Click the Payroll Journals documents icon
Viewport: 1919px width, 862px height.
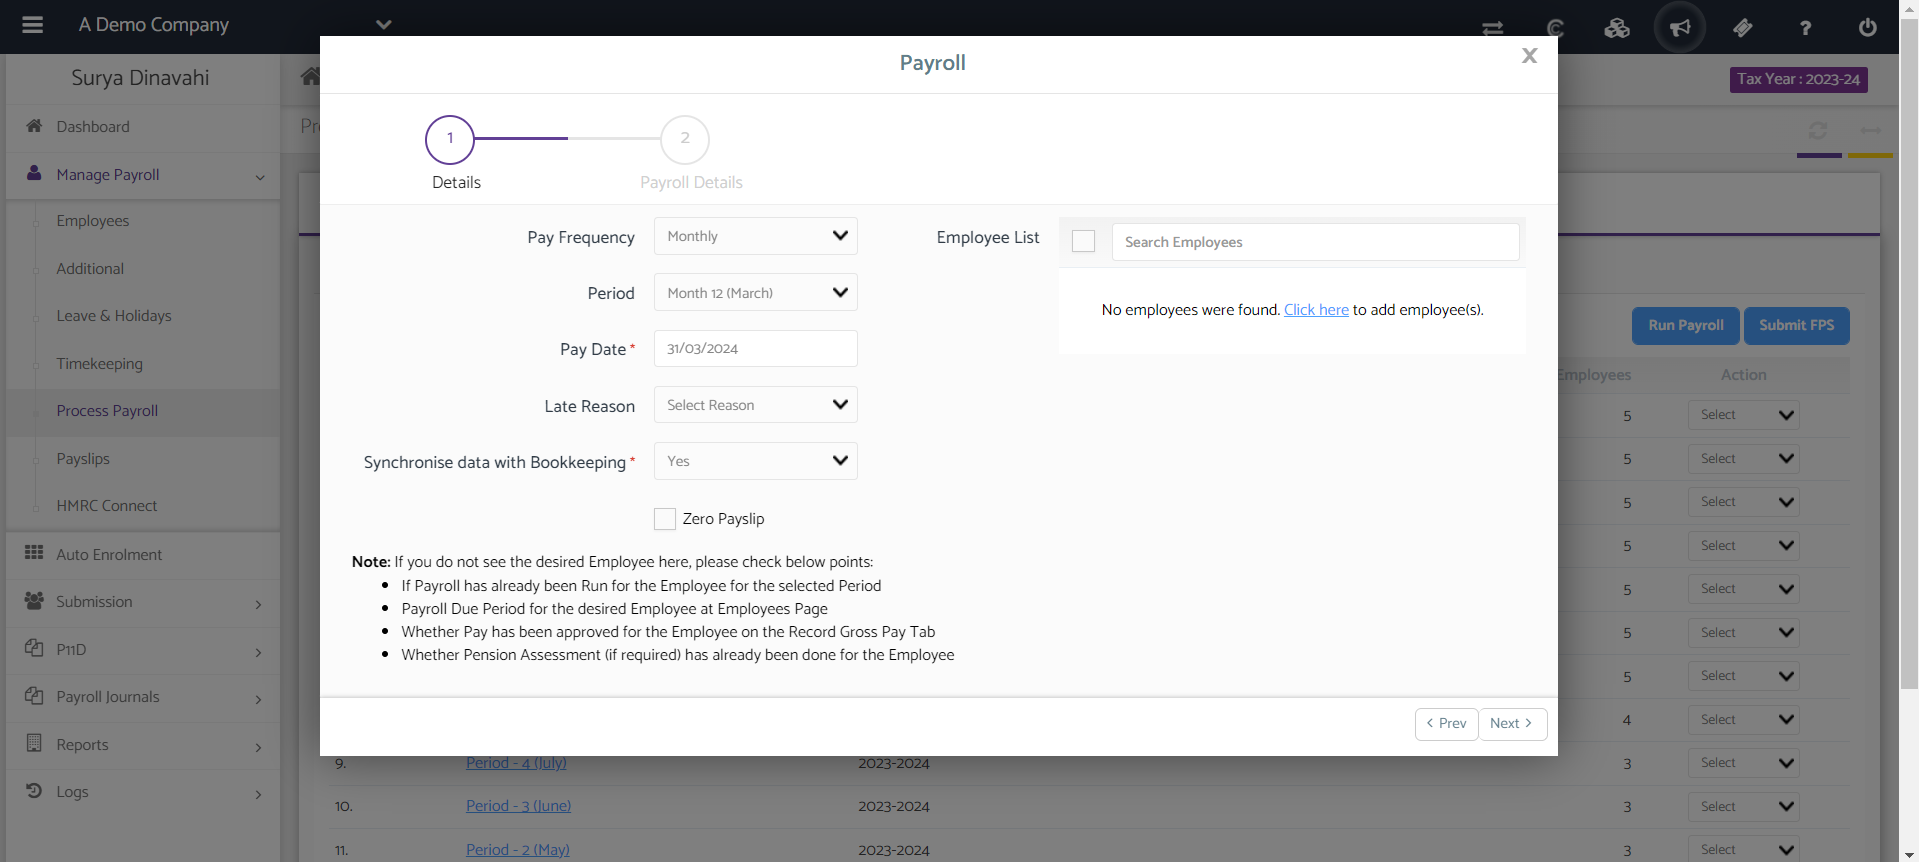[34, 695]
